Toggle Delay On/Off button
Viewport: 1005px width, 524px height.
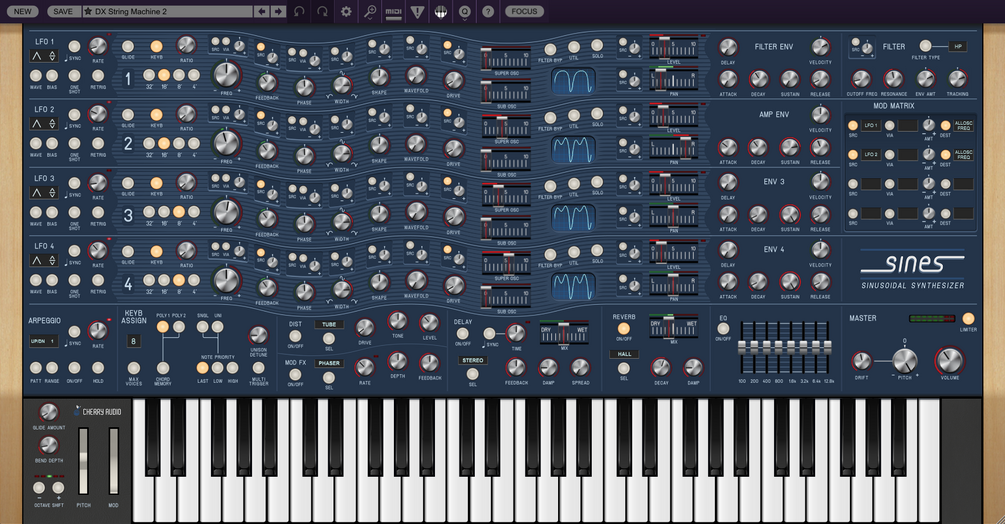click(x=462, y=334)
